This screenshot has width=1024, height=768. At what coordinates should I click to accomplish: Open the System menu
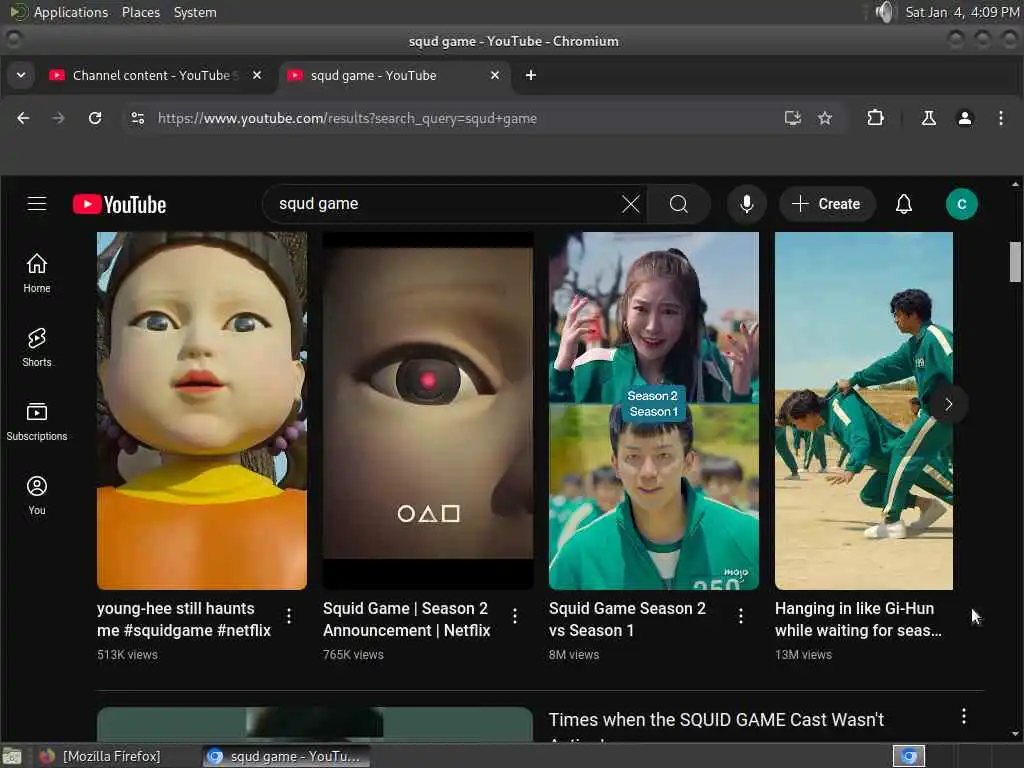[195, 12]
